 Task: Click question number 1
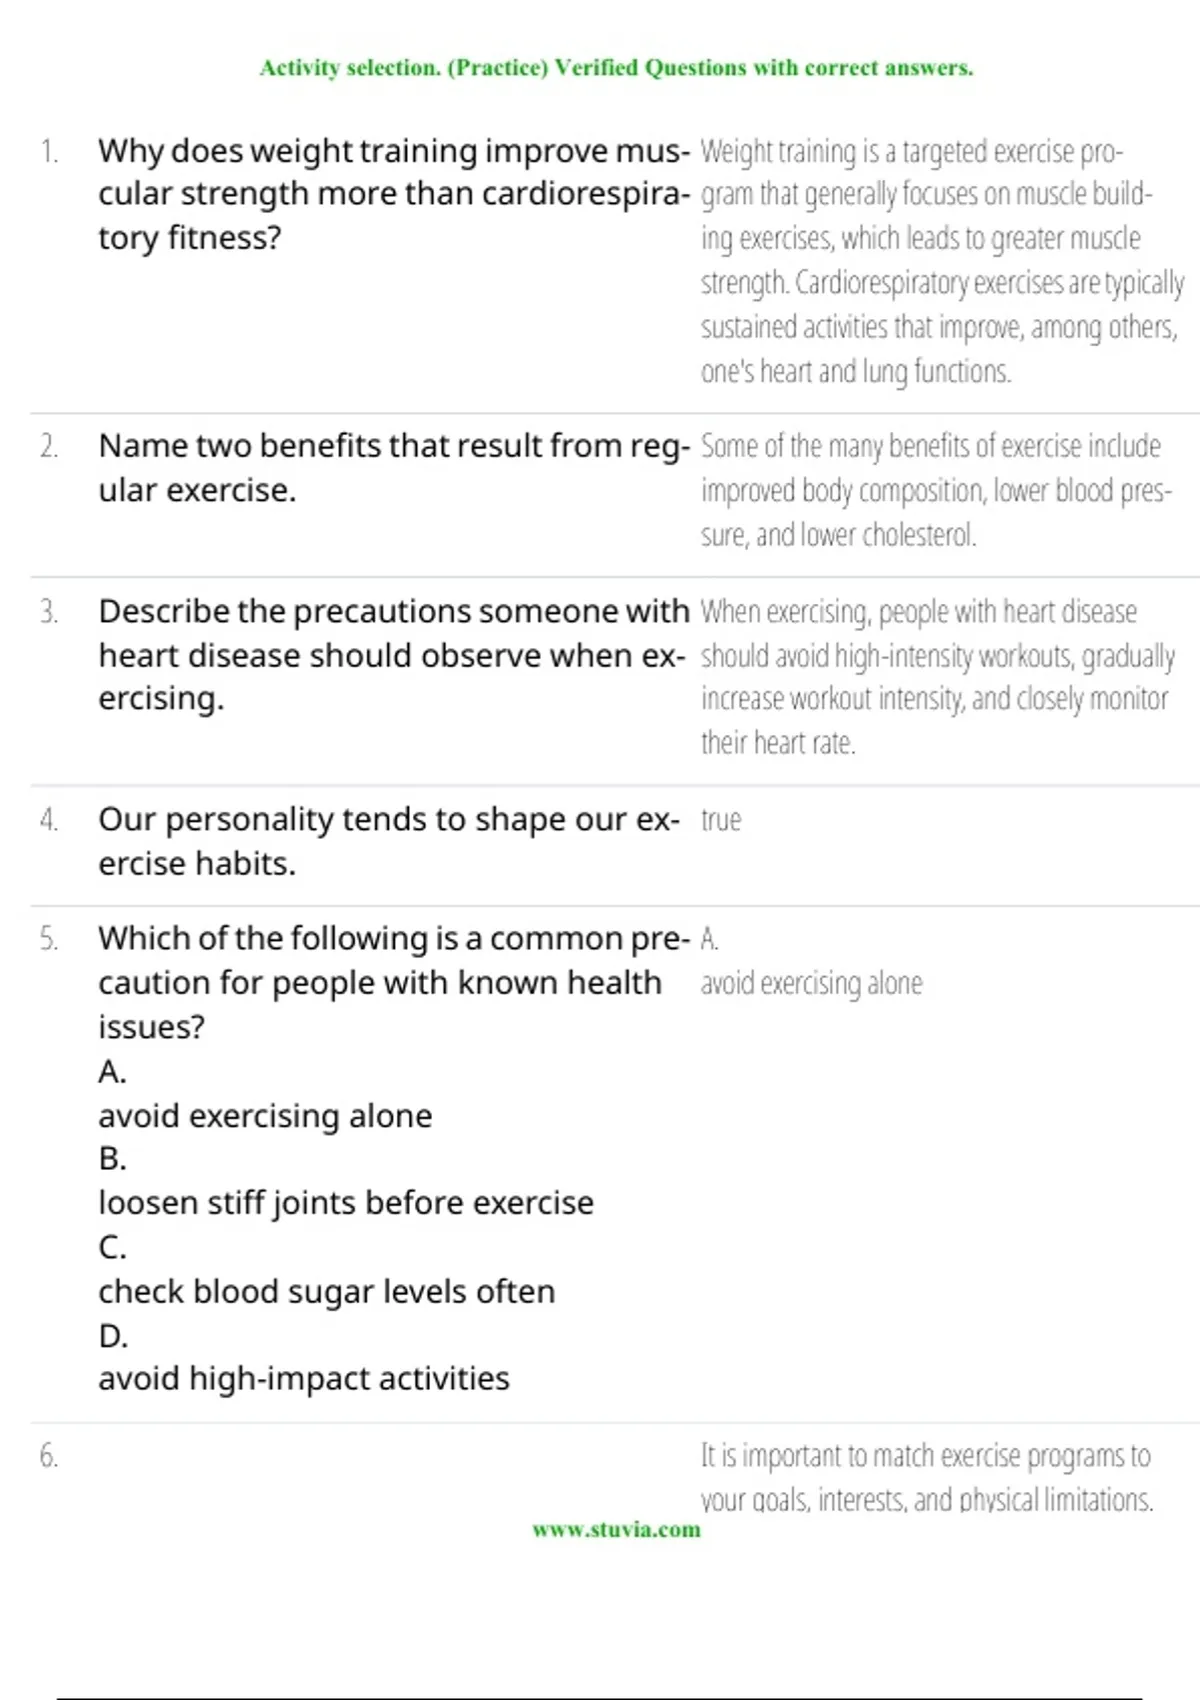49,151
